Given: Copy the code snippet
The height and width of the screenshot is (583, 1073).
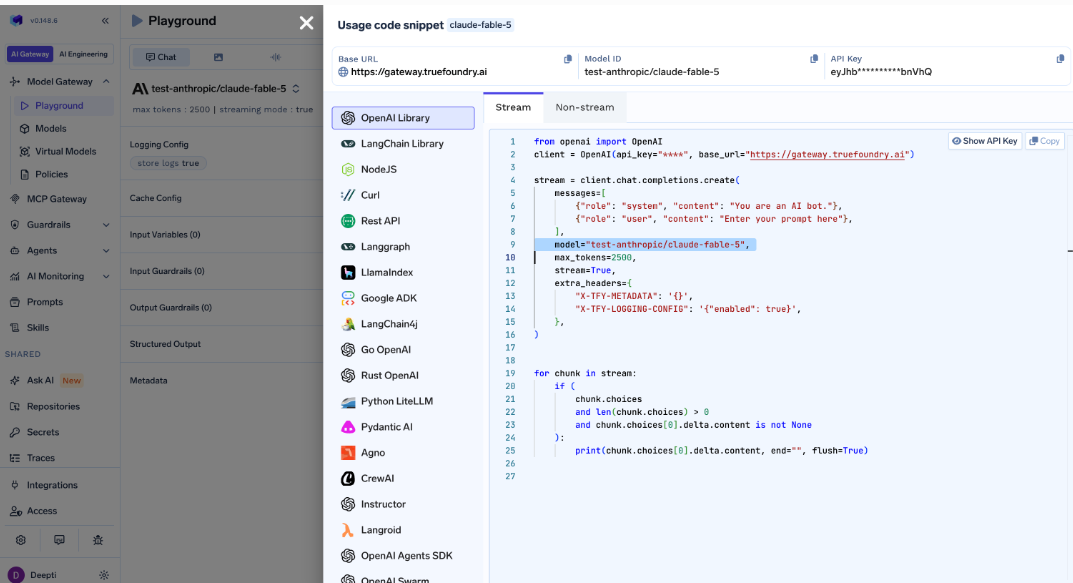Looking at the screenshot, I should pos(1044,141).
